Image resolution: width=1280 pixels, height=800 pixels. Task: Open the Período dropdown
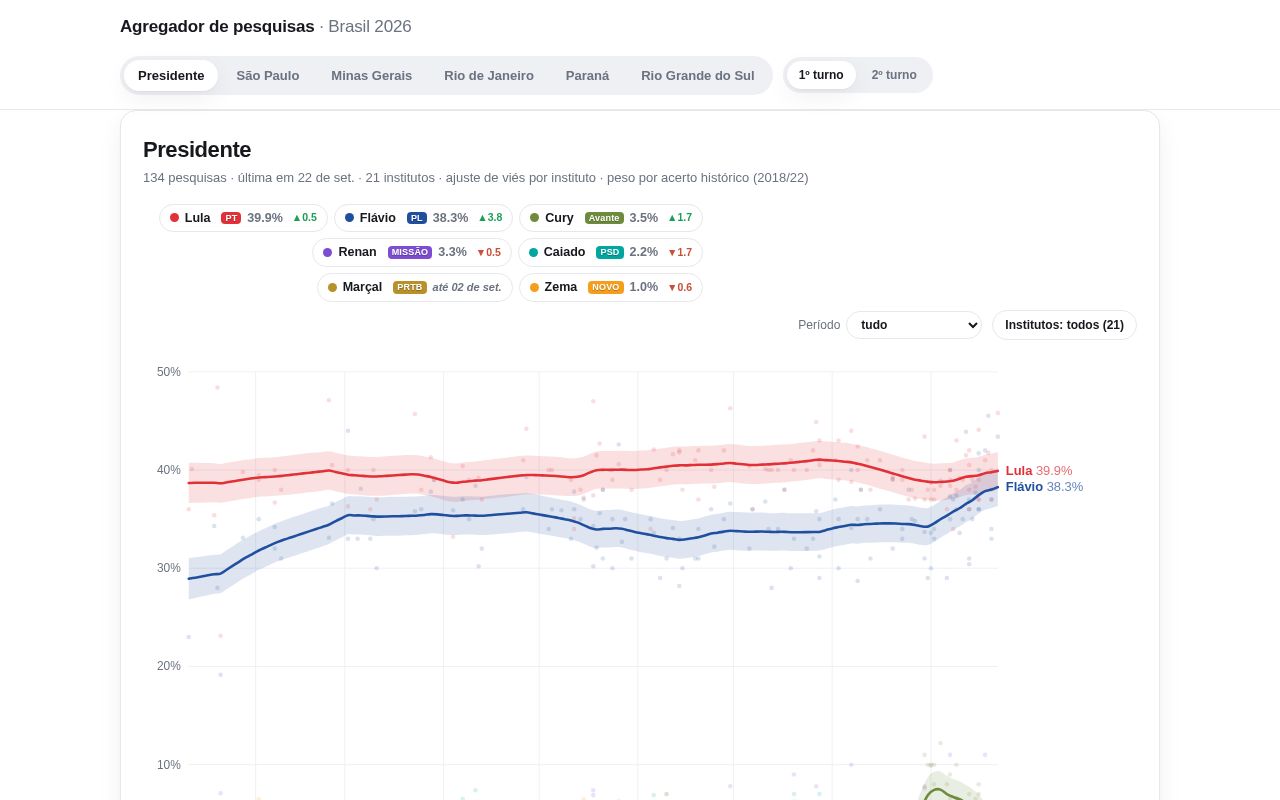(914, 325)
